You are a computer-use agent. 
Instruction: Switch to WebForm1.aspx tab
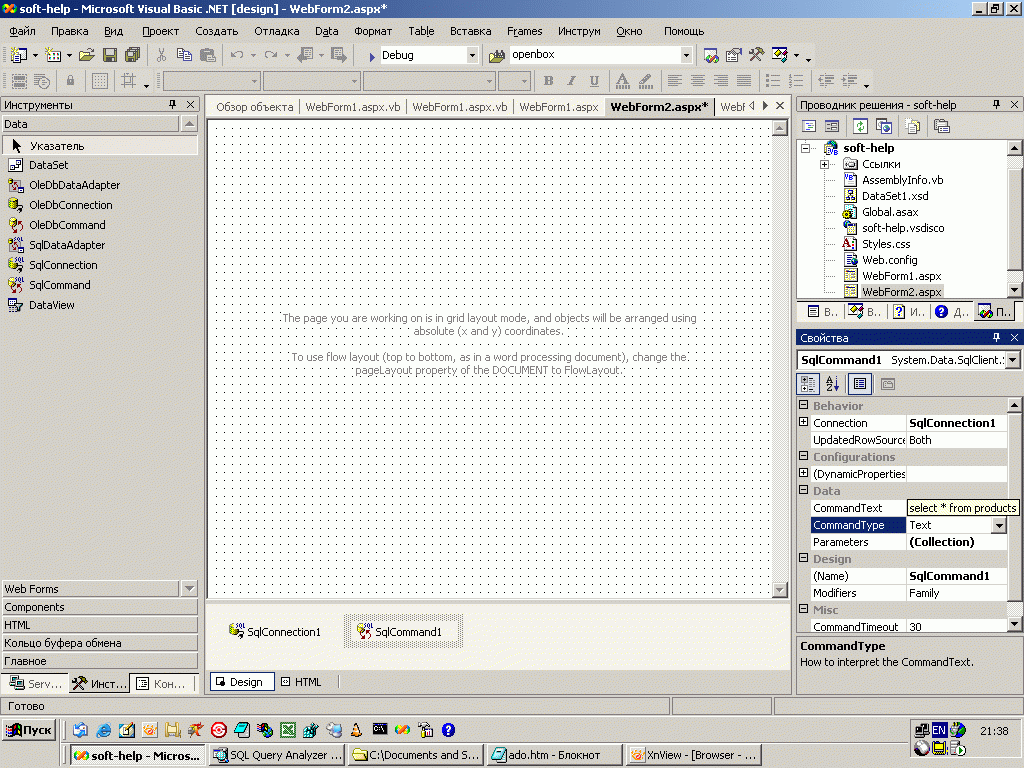click(558, 107)
